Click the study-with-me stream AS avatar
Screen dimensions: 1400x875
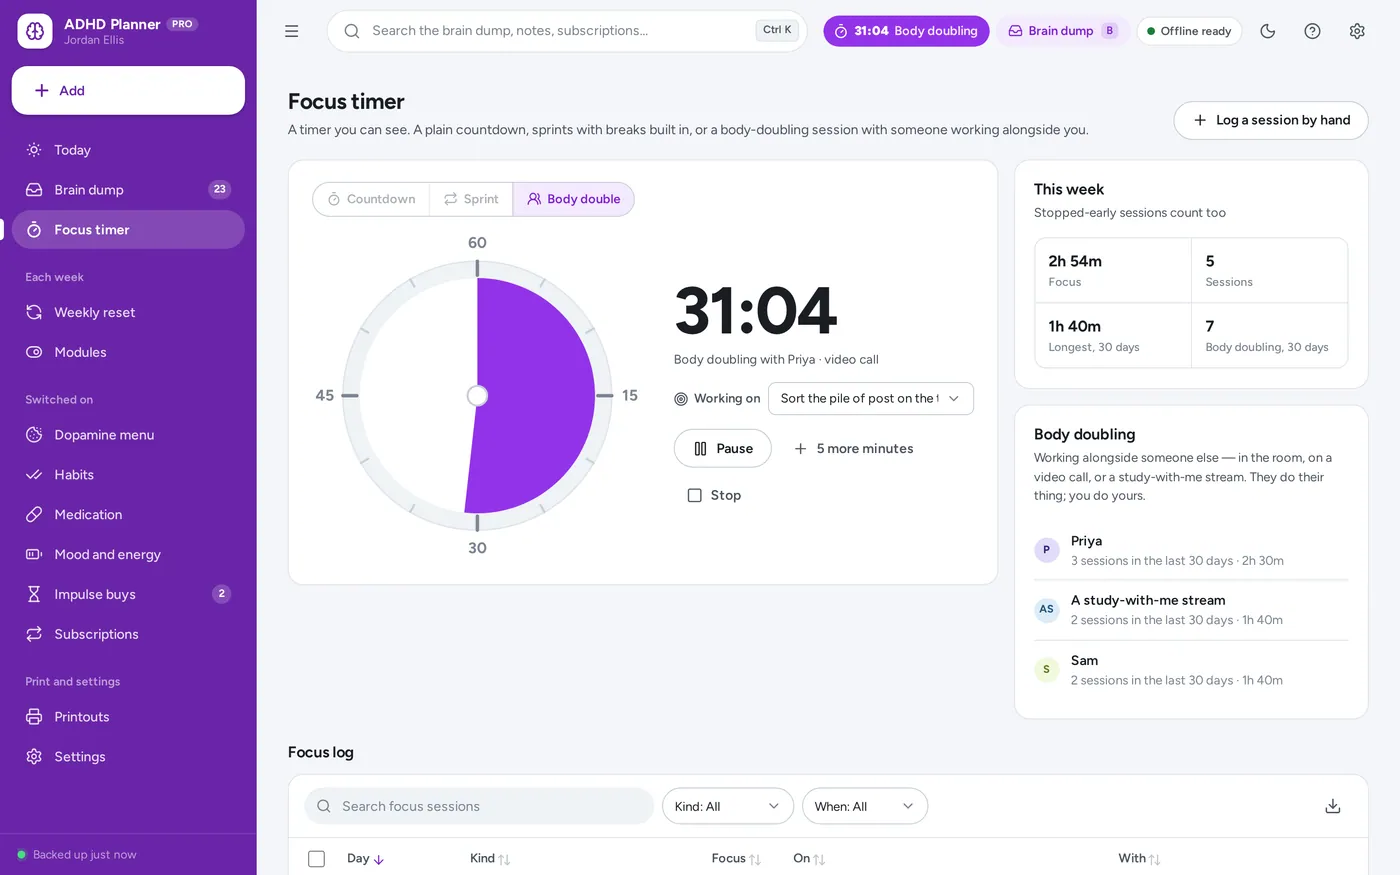1047,609
